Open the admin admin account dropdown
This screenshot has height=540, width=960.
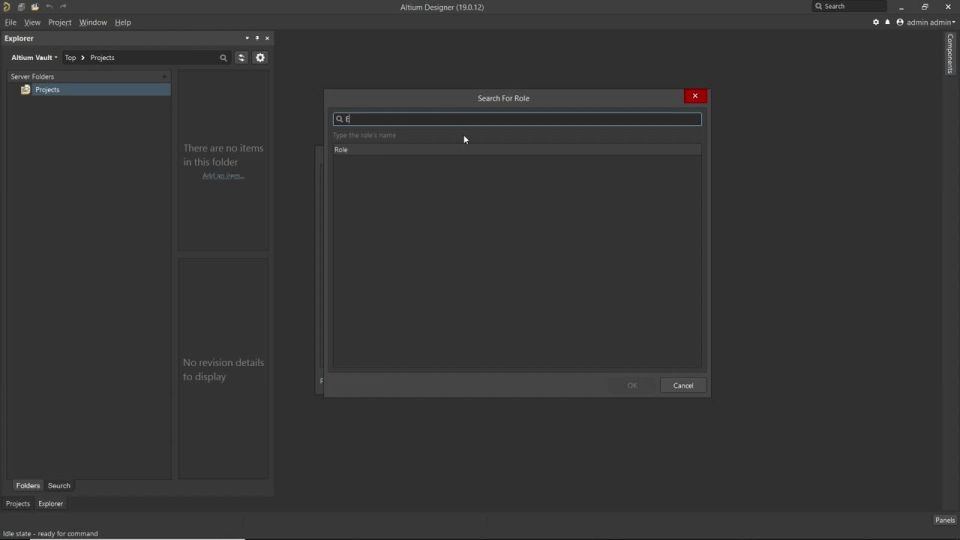(x=930, y=23)
